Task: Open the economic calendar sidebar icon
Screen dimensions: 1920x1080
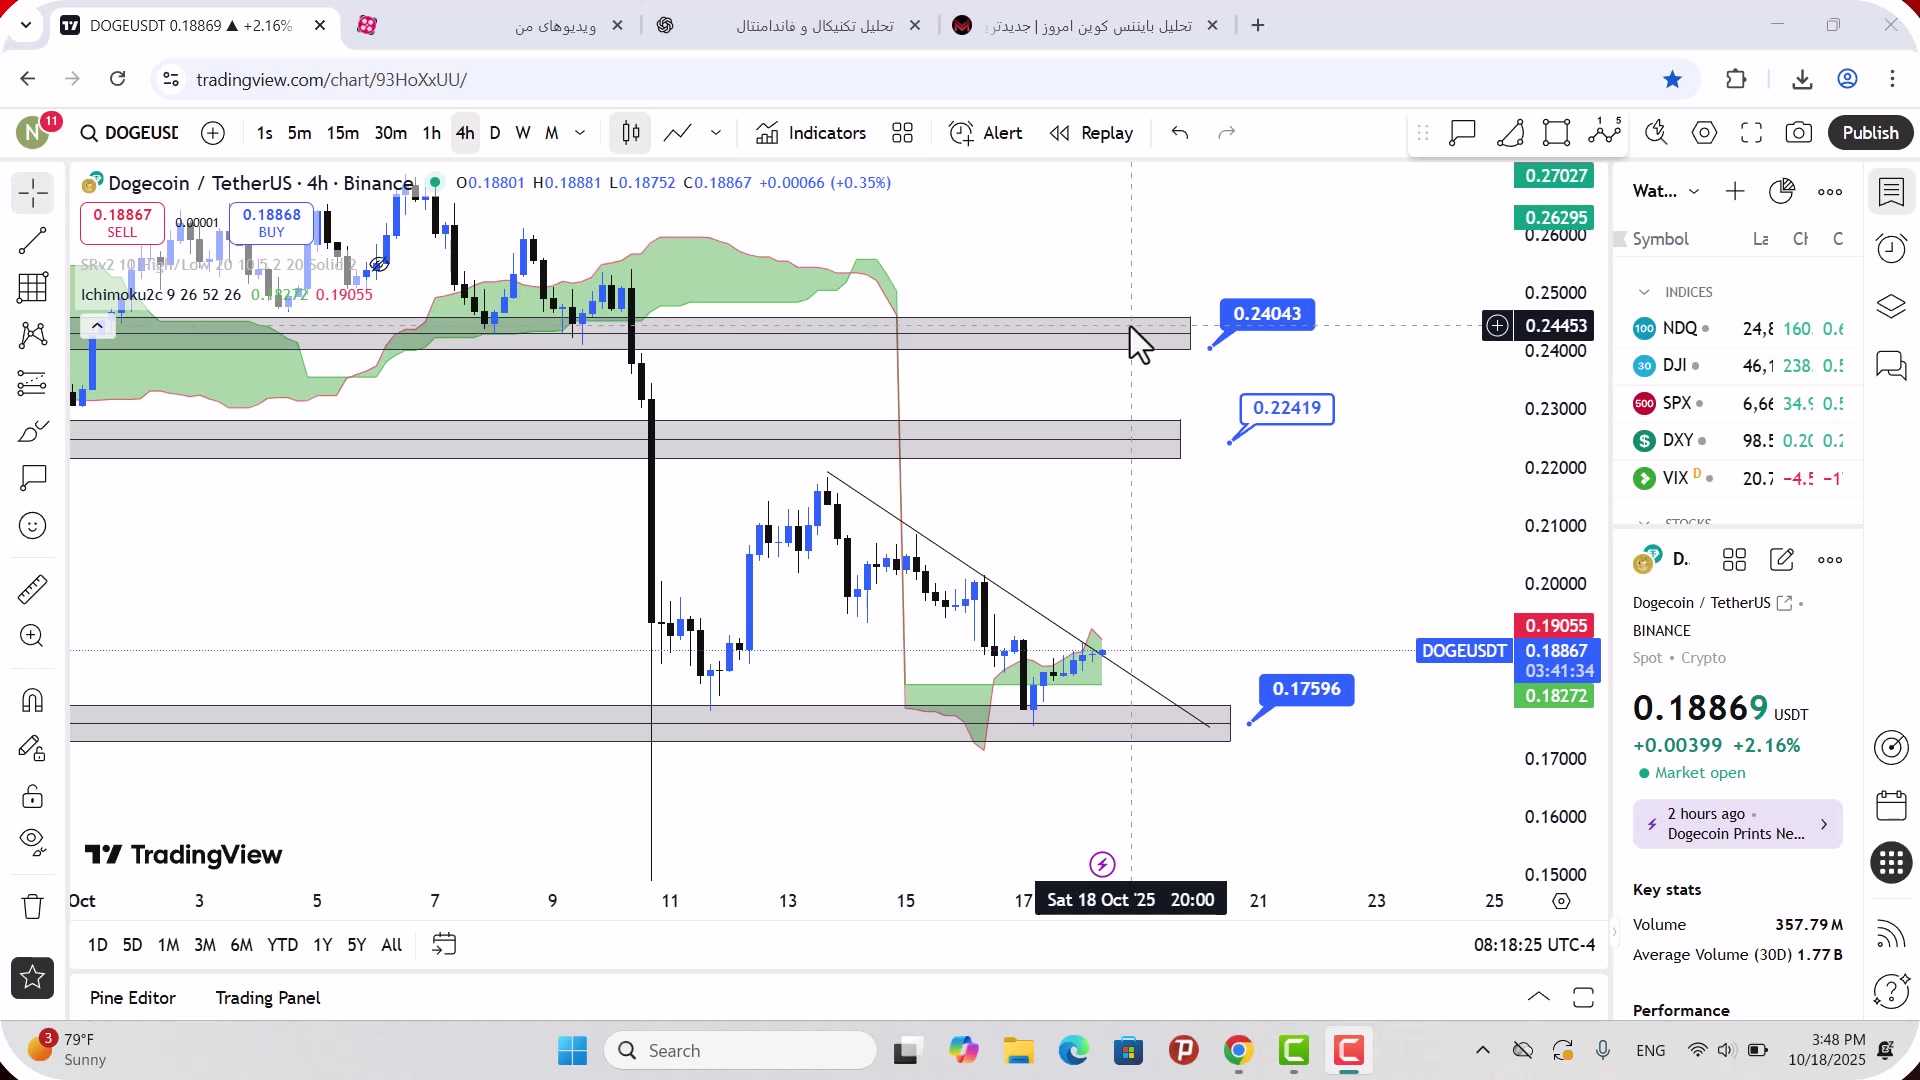Action: [1891, 805]
